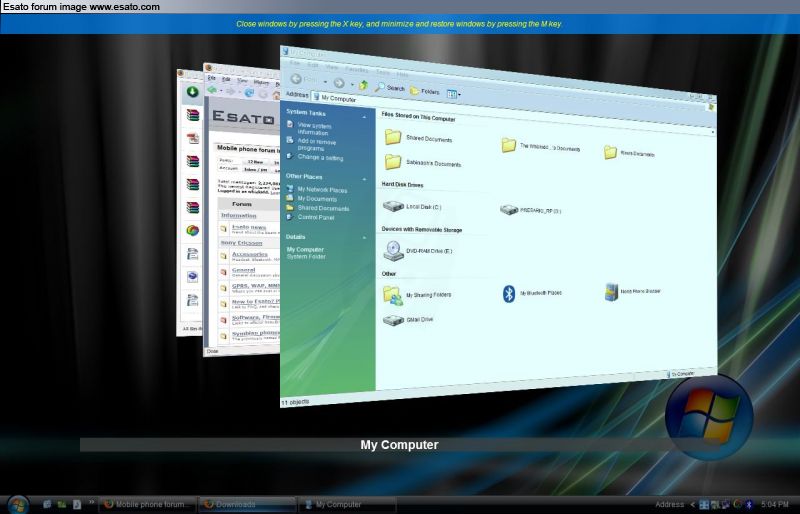
Task: Click the Downloads taskbar button
Action: click(247, 504)
